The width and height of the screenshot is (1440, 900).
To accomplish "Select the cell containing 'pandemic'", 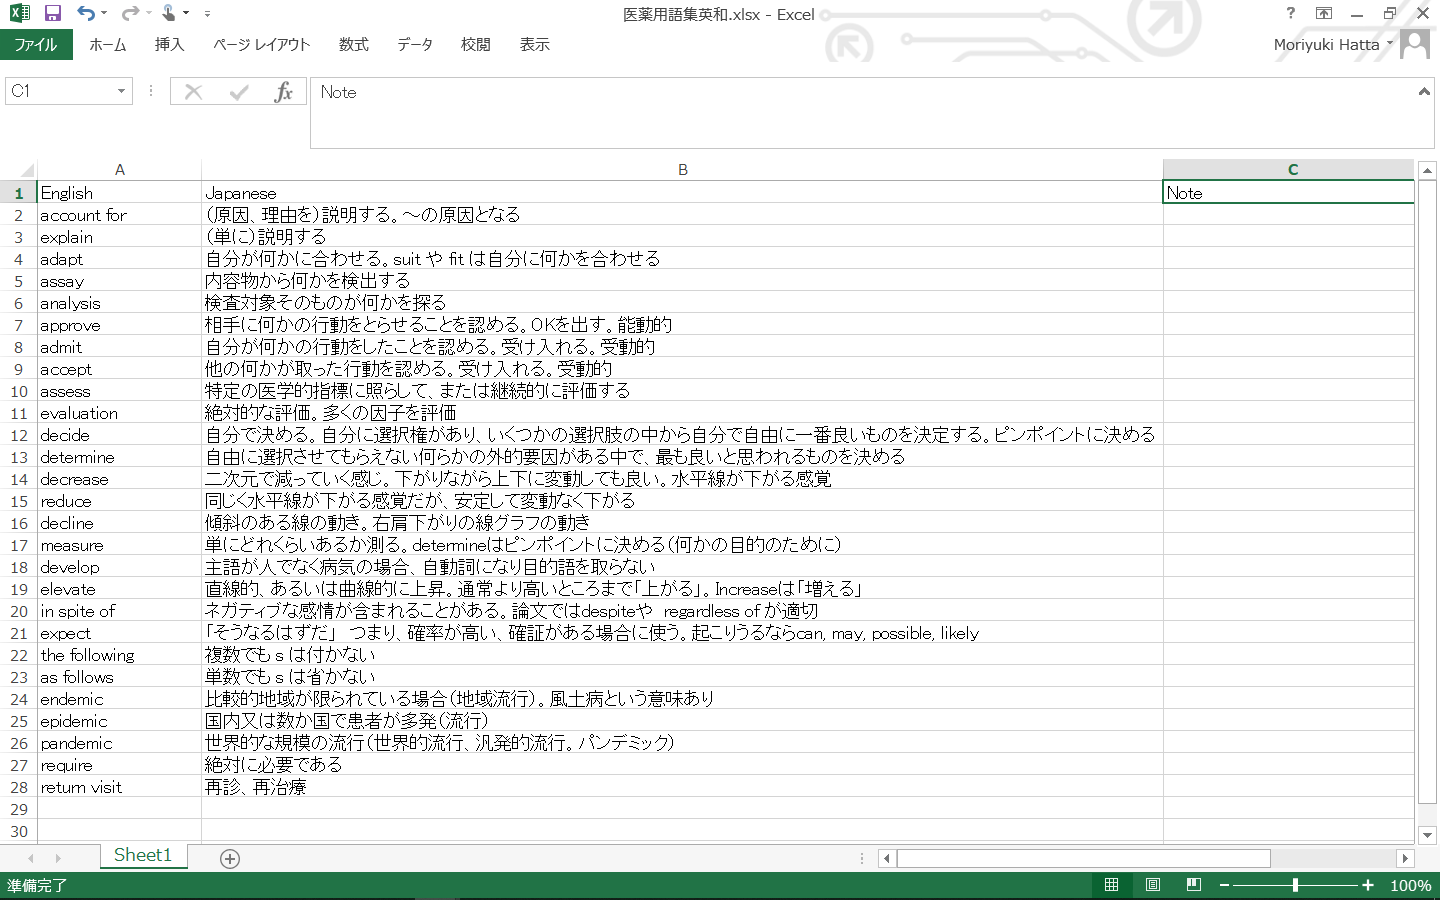I will coord(118,743).
